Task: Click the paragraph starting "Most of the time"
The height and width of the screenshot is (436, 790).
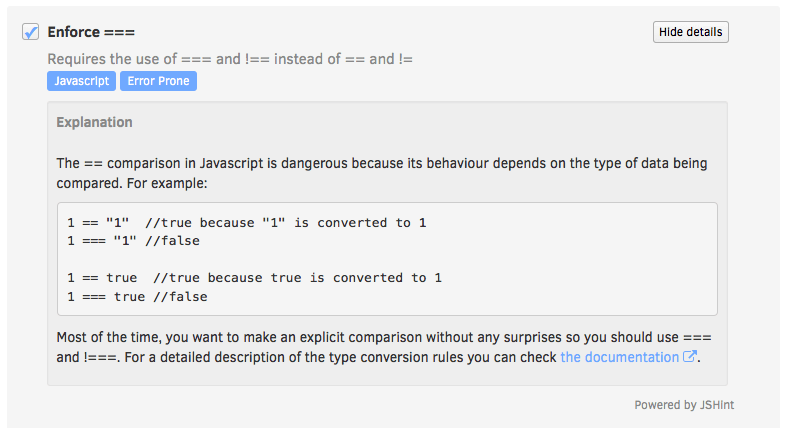Action: click(x=380, y=337)
